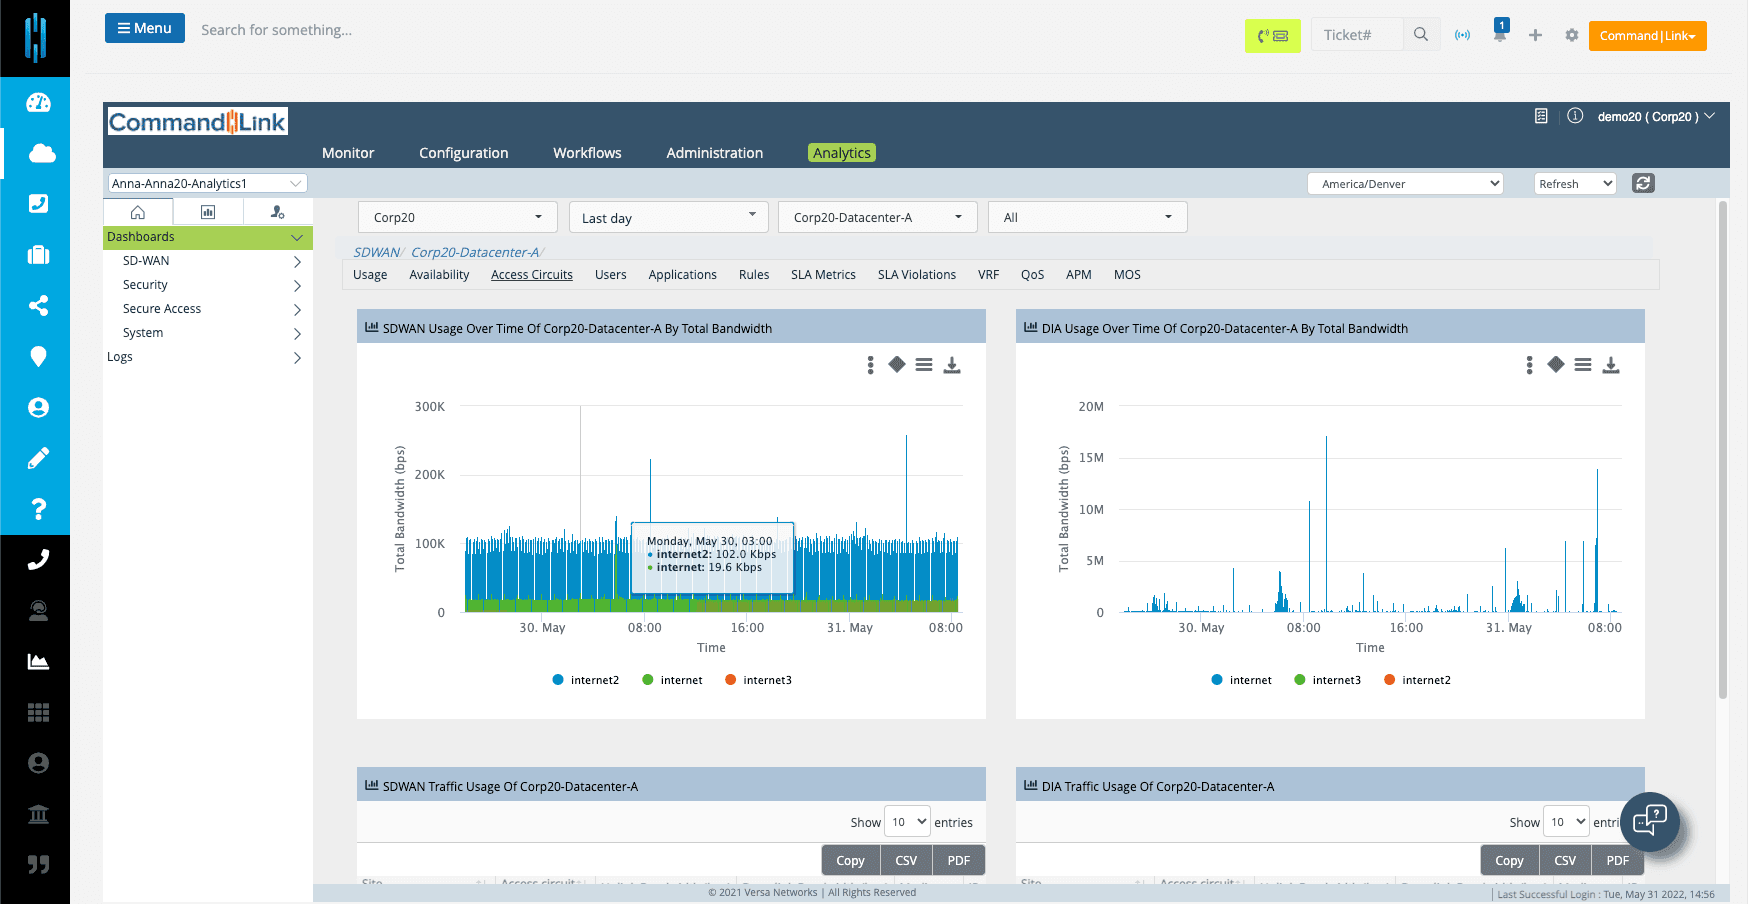
Task: Download the SDWAN Usage Over Time chart
Action: pyautogui.click(x=952, y=365)
